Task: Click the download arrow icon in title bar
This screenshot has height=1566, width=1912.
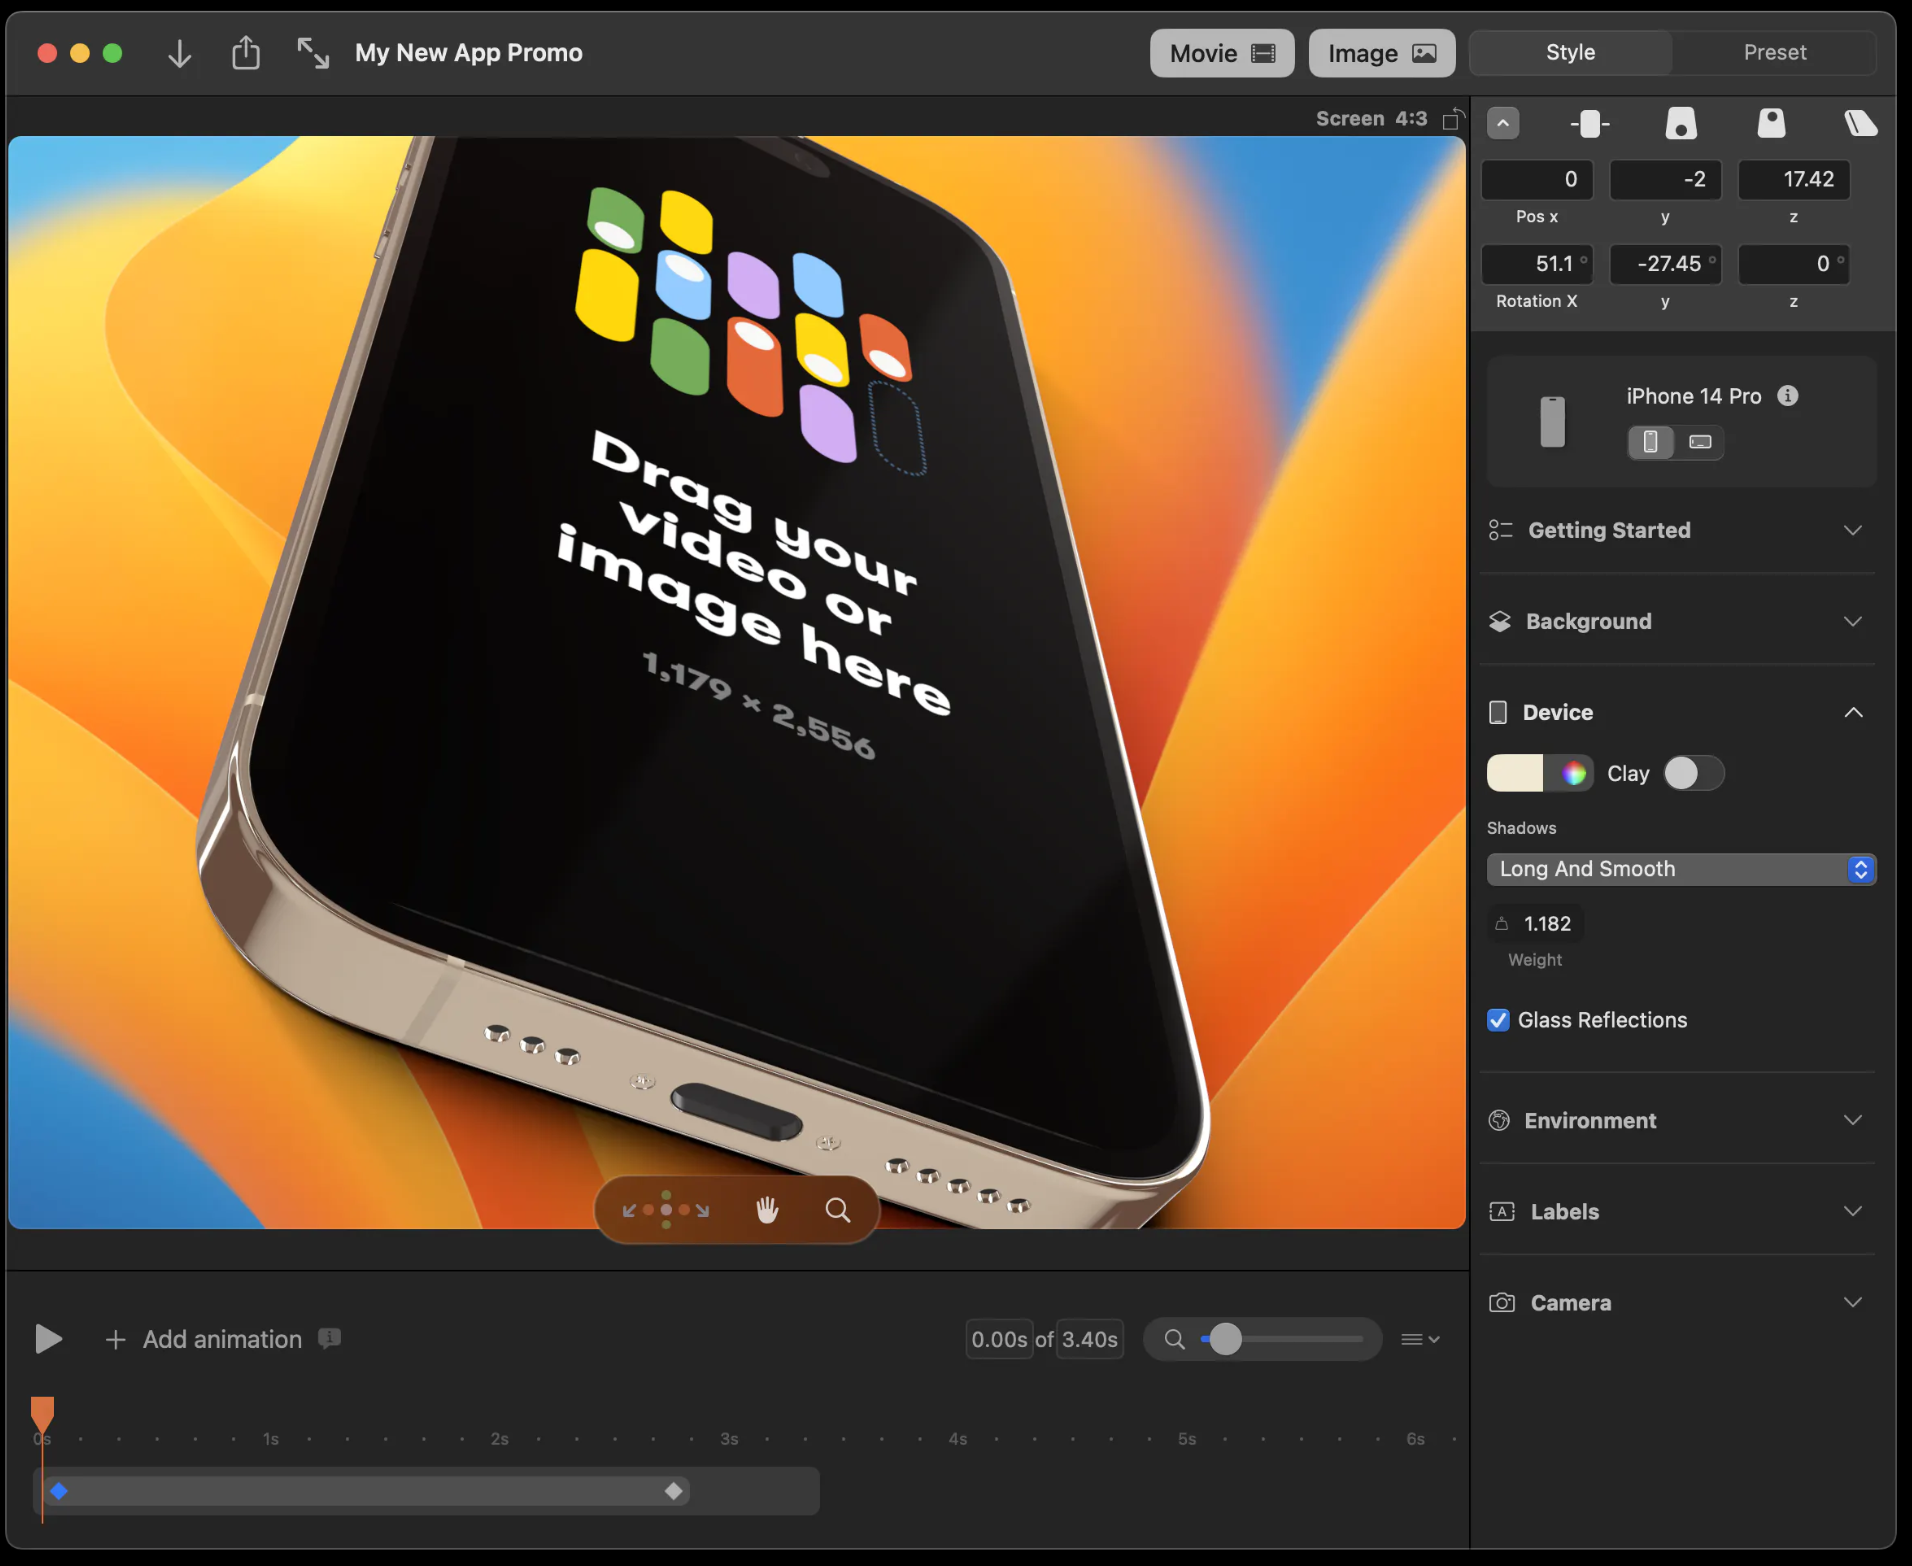Action: click(179, 53)
